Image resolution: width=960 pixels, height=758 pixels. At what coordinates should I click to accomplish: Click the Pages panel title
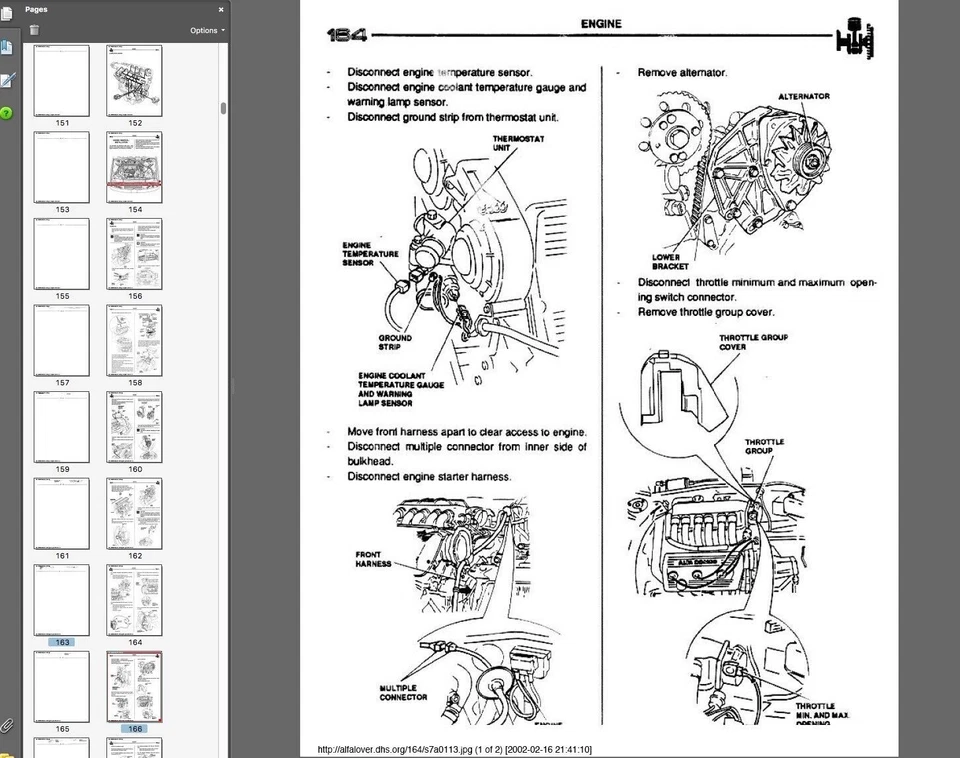pyautogui.click(x=37, y=9)
